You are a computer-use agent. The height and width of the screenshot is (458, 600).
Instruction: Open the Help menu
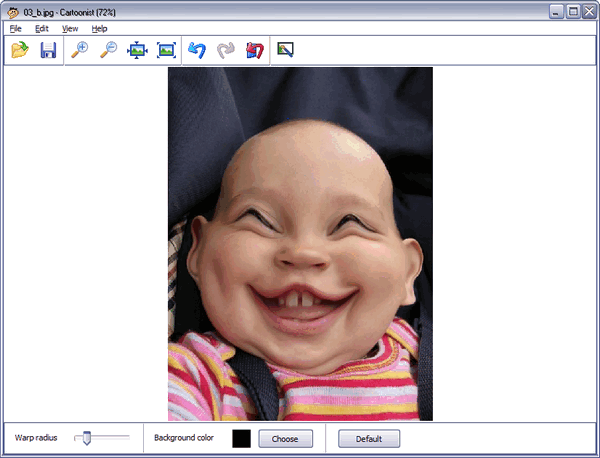(x=99, y=29)
